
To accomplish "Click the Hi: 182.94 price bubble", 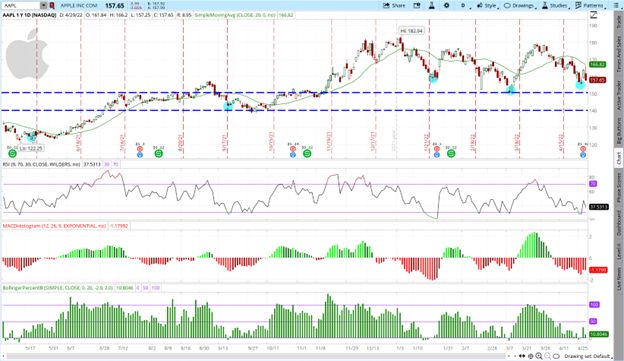I will [x=411, y=31].
